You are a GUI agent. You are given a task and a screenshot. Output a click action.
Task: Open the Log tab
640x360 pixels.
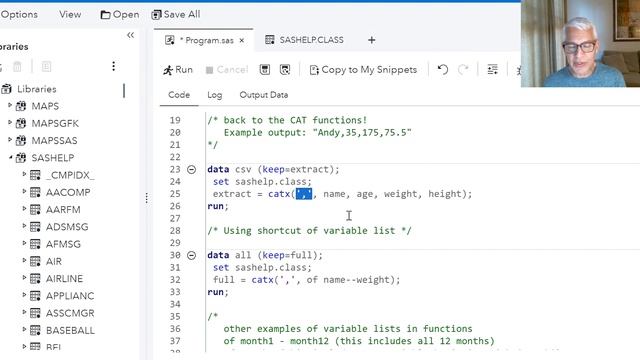(215, 95)
